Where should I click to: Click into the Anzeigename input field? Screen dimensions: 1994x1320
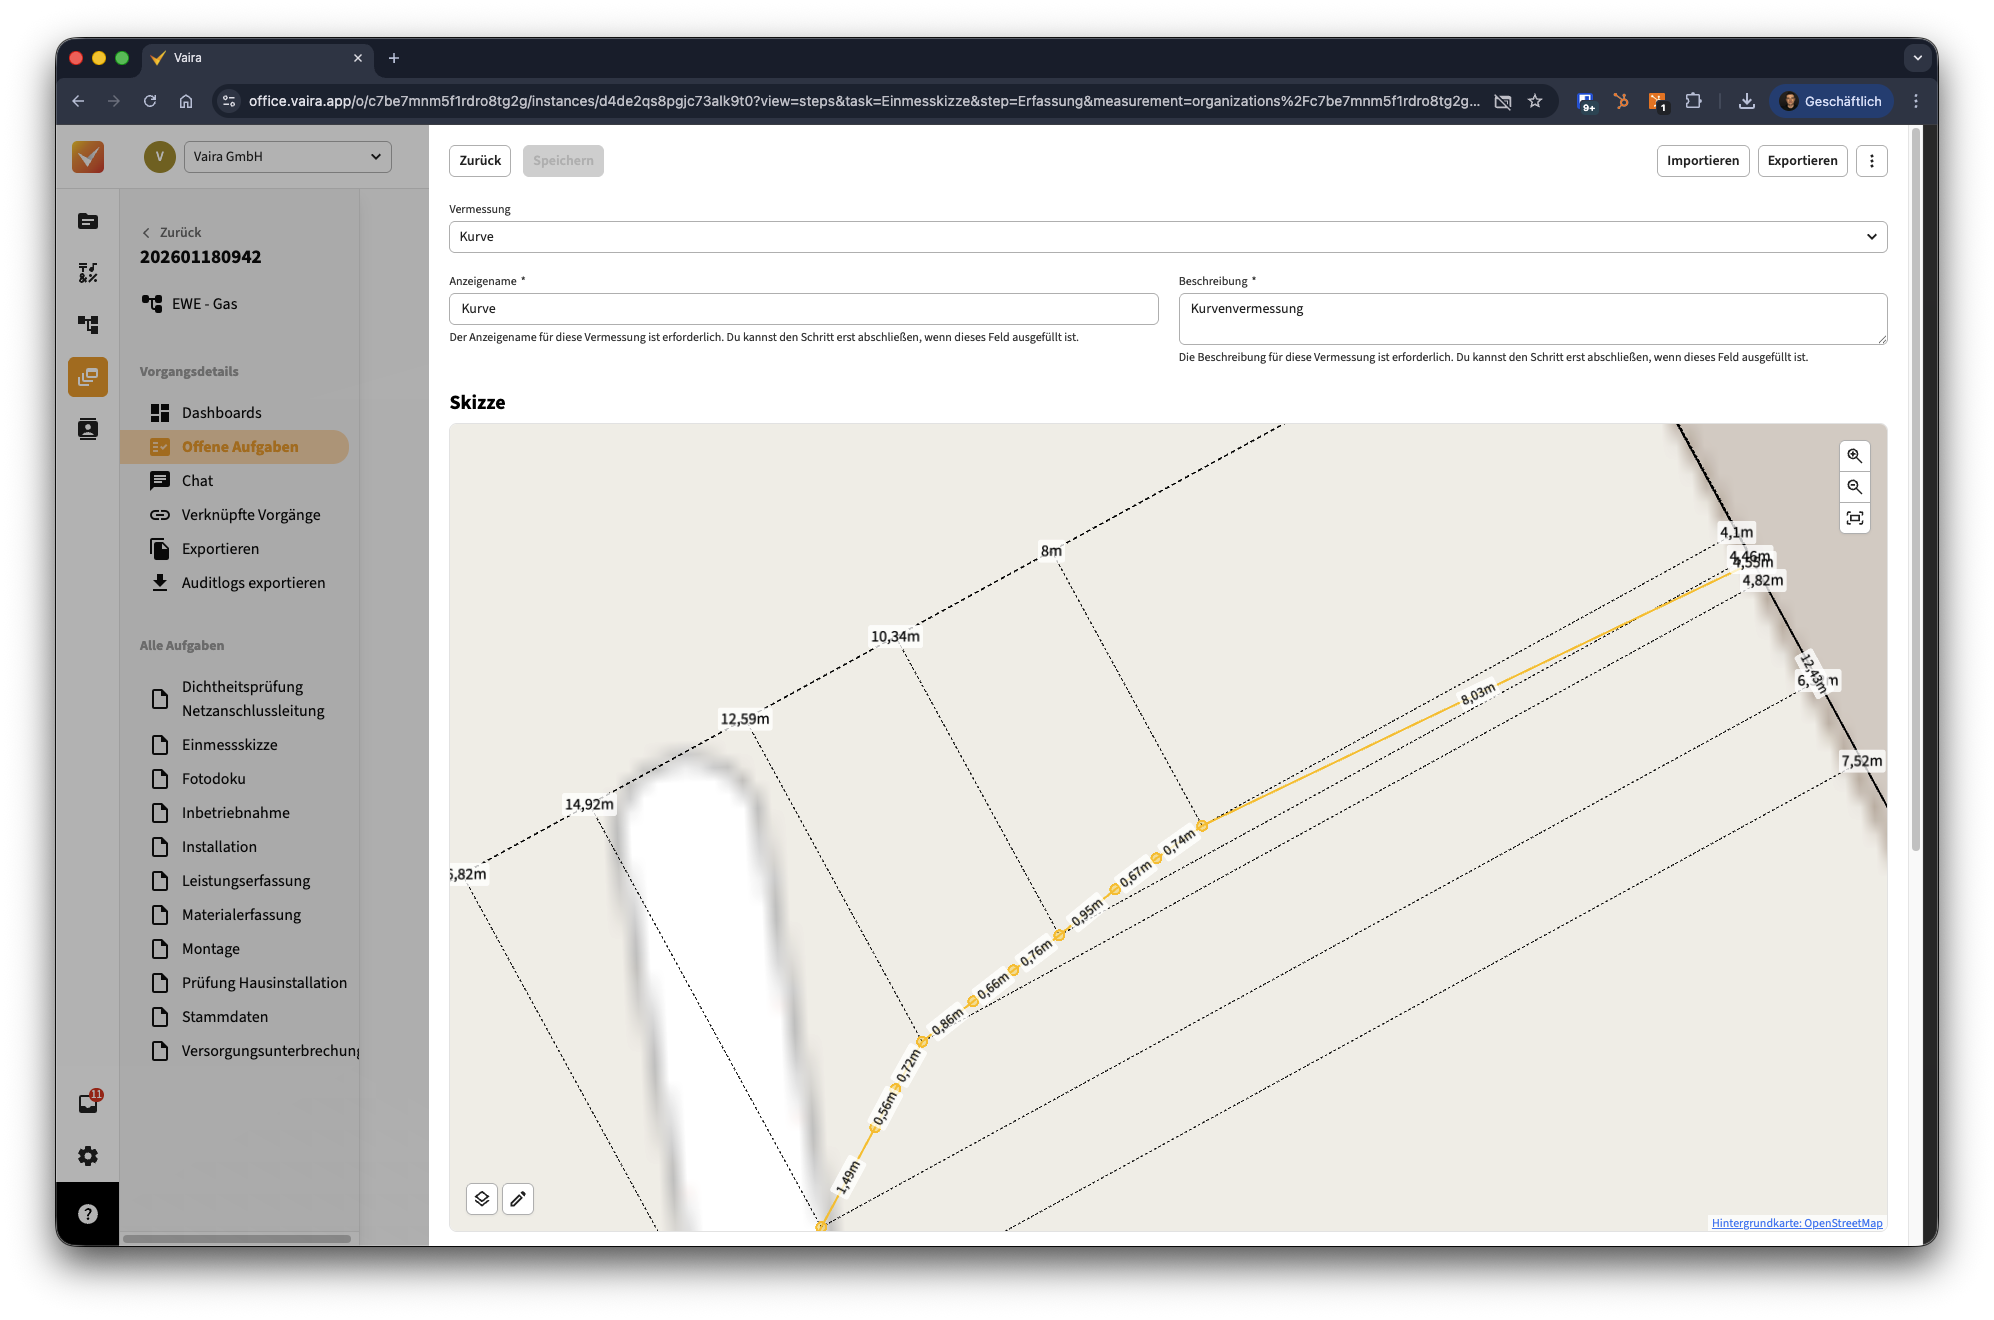pyautogui.click(x=803, y=309)
